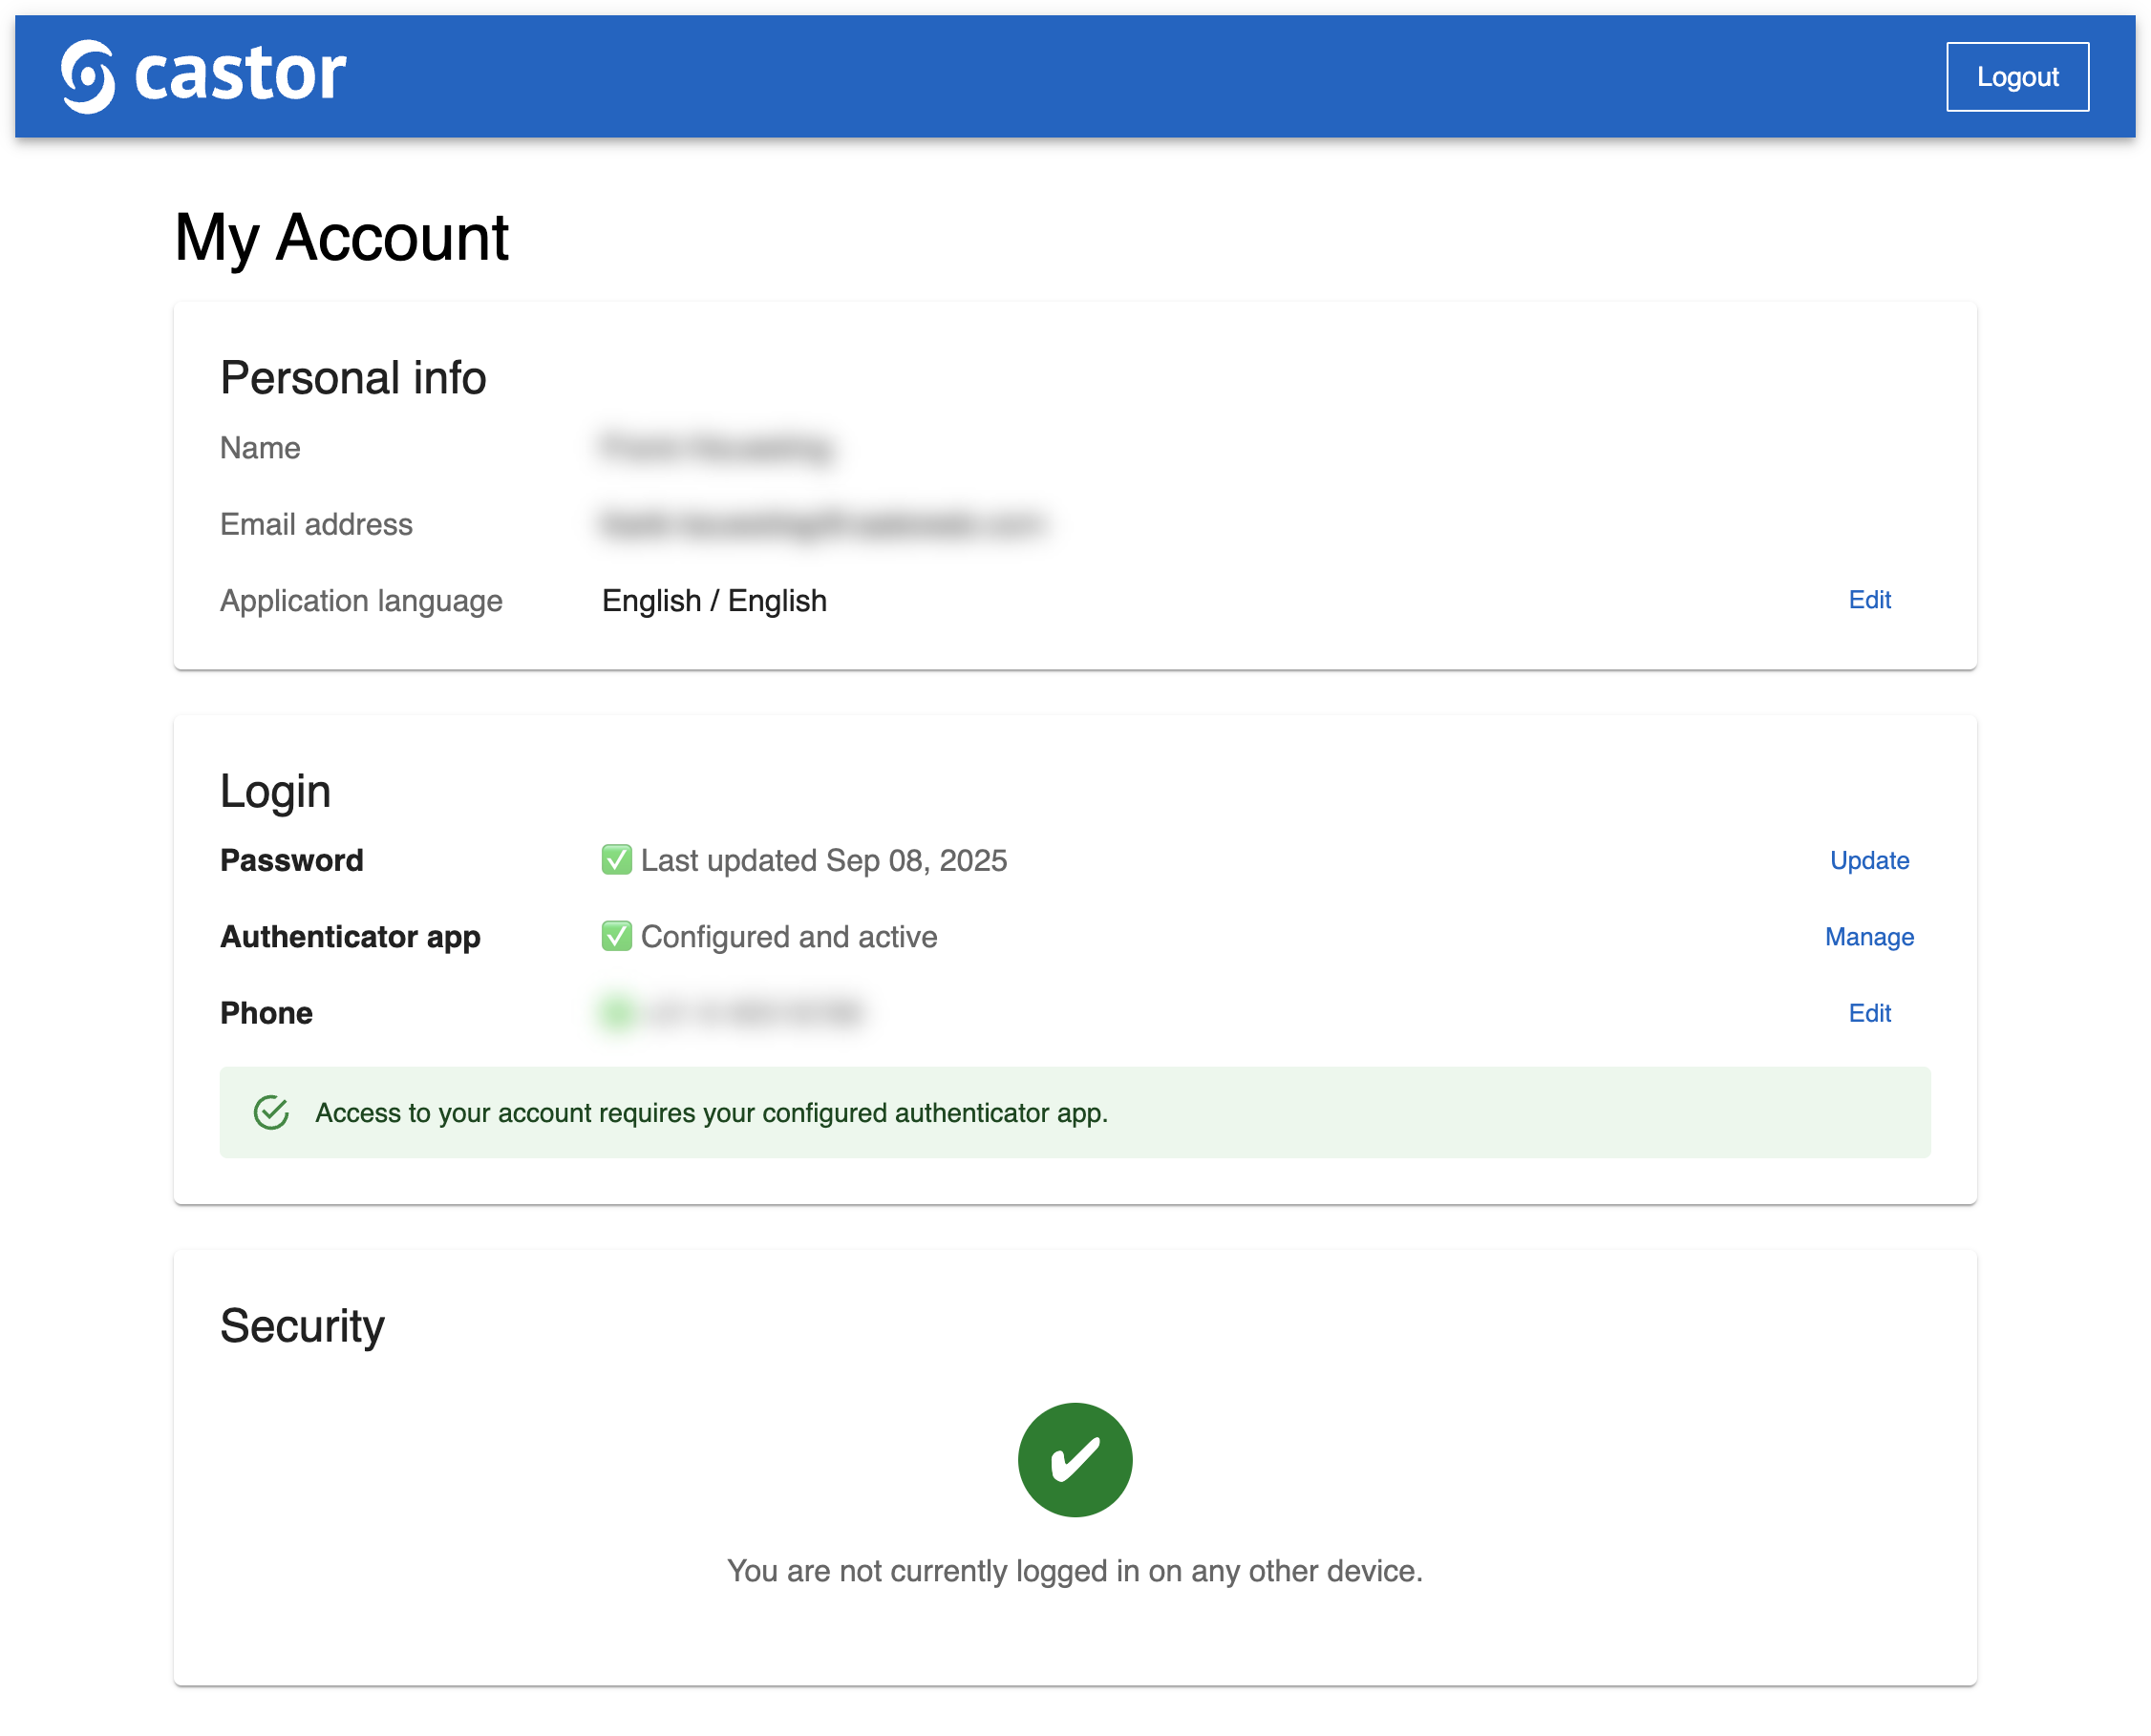Click the Last updated Sep 08, 2025 text

(x=823, y=860)
